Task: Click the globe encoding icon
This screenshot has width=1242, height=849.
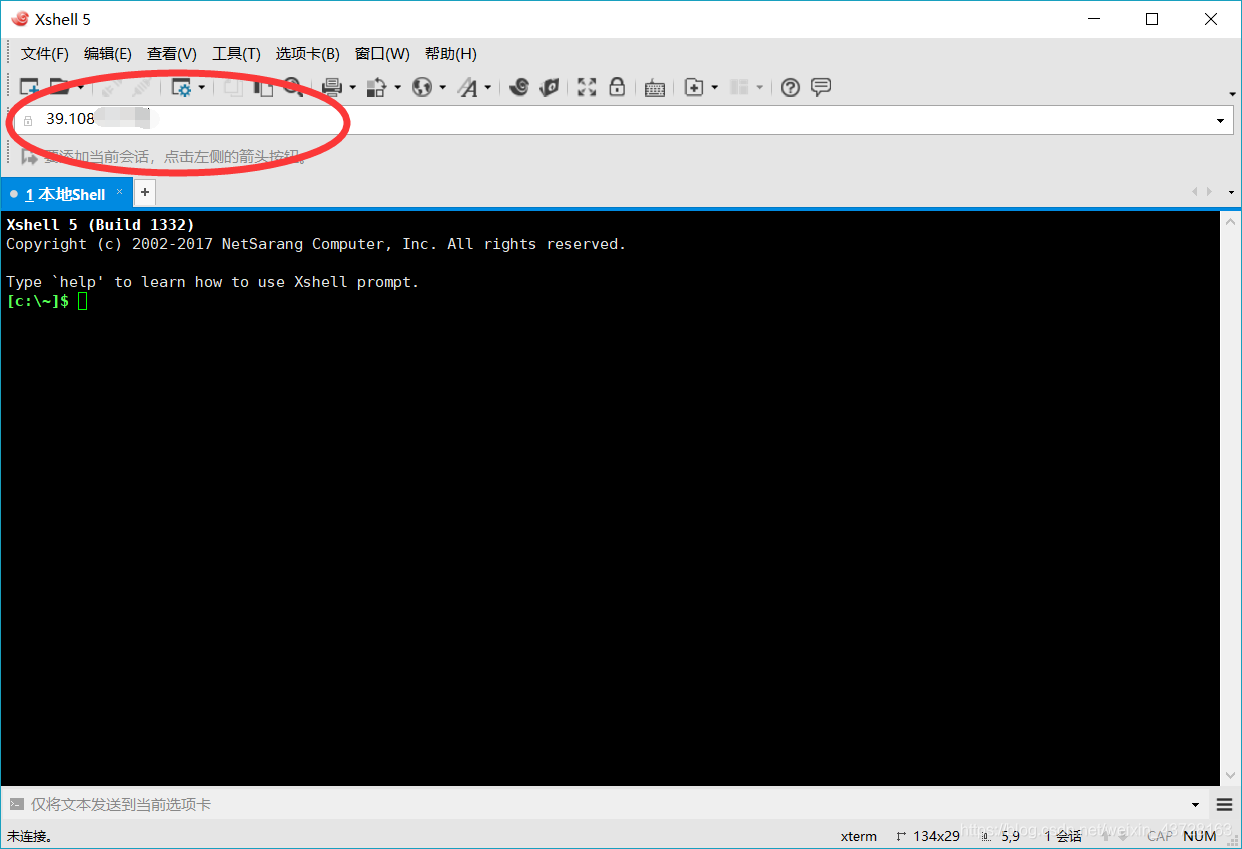Action: (422, 88)
